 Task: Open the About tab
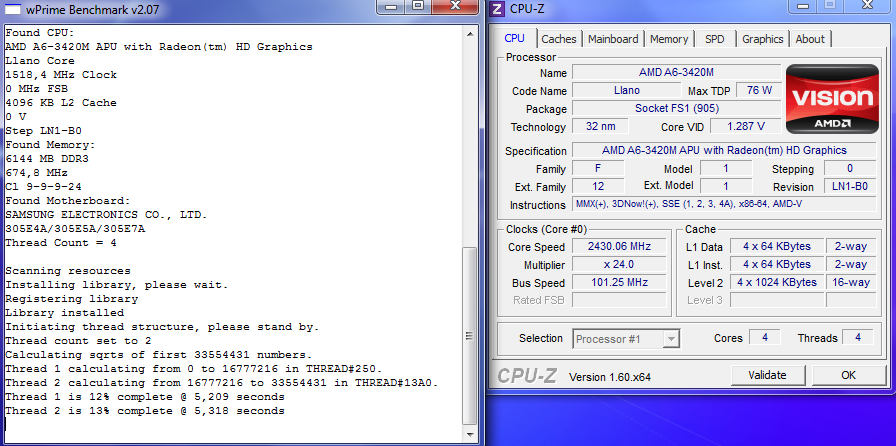coord(810,39)
